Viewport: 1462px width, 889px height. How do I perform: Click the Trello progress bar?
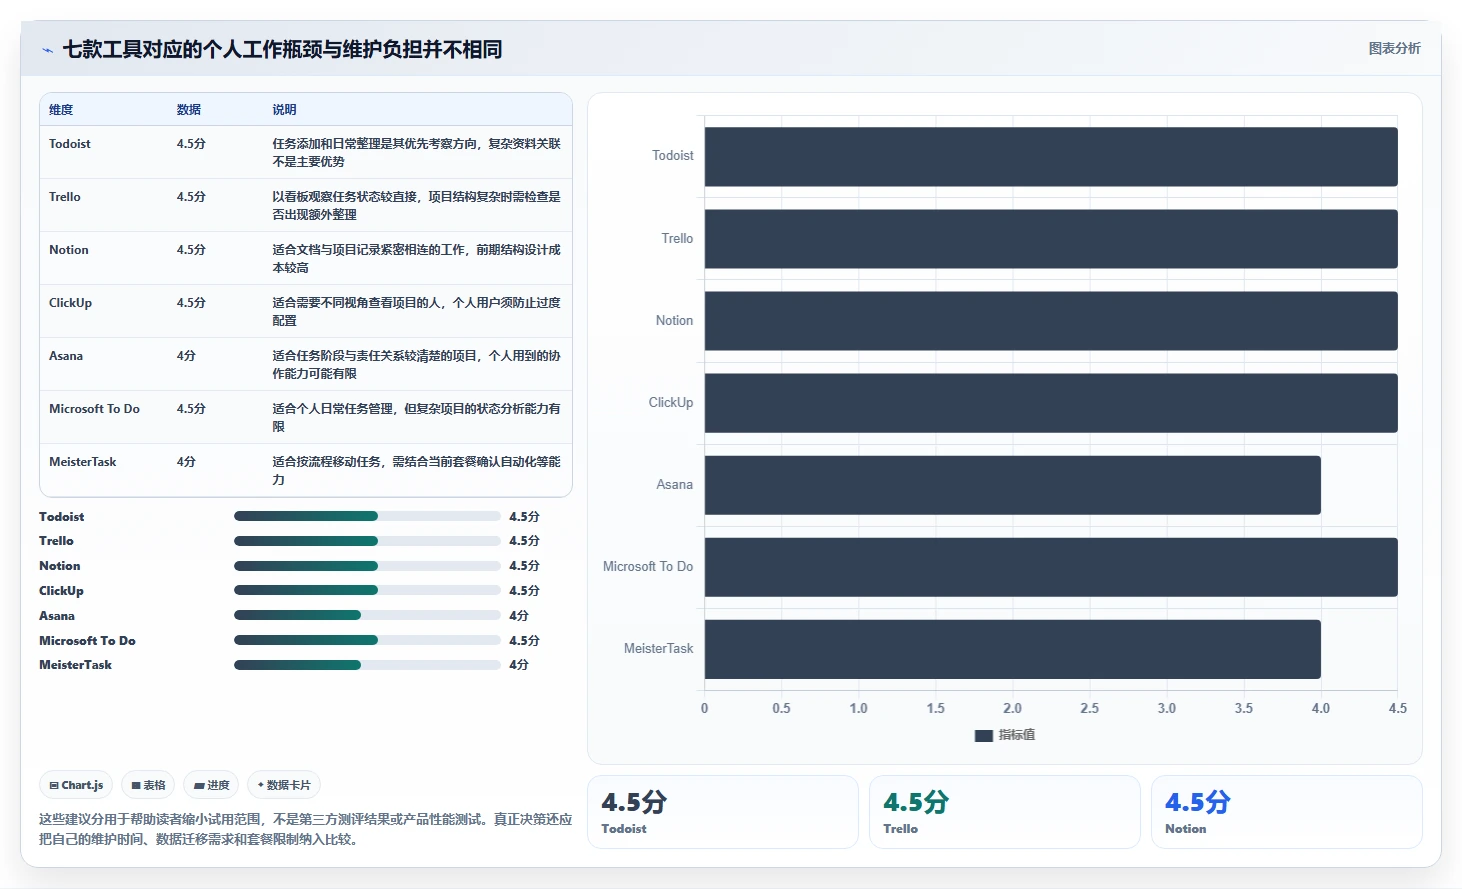[x=367, y=540]
